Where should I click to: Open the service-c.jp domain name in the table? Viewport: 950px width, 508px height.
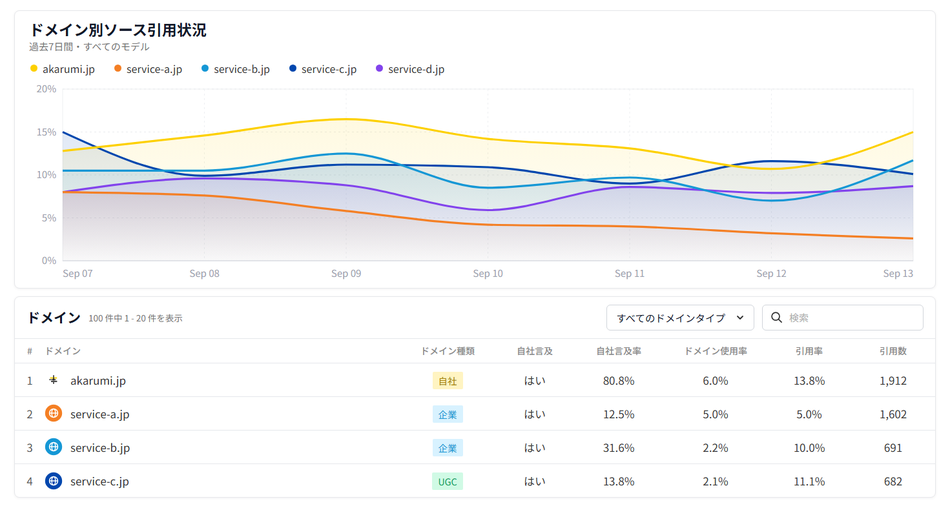pyautogui.click(x=99, y=481)
